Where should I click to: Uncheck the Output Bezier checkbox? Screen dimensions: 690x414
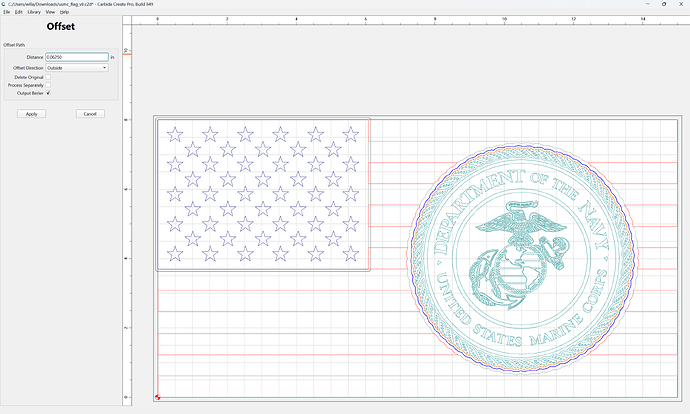click(x=48, y=93)
